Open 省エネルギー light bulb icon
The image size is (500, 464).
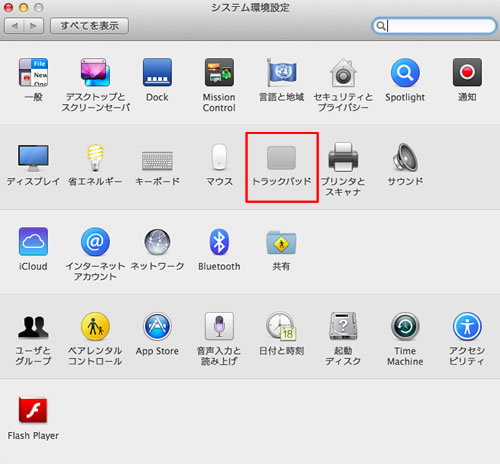coord(95,157)
